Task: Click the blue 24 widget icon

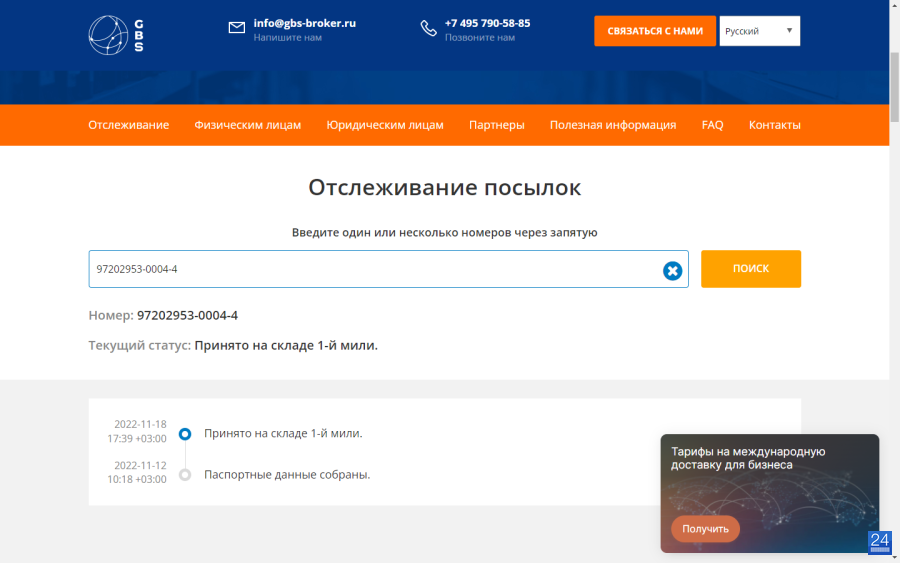Action: (879, 542)
